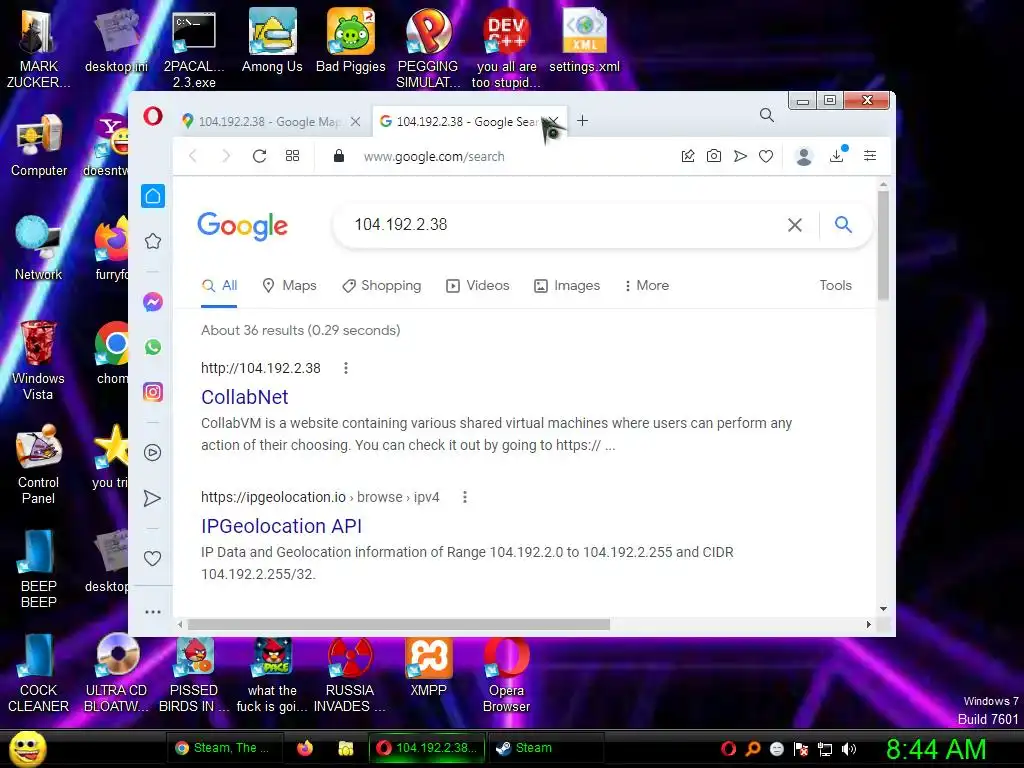Viewport: 1024px width, 768px height.
Task: Go forward to next page
Action: point(226,156)
